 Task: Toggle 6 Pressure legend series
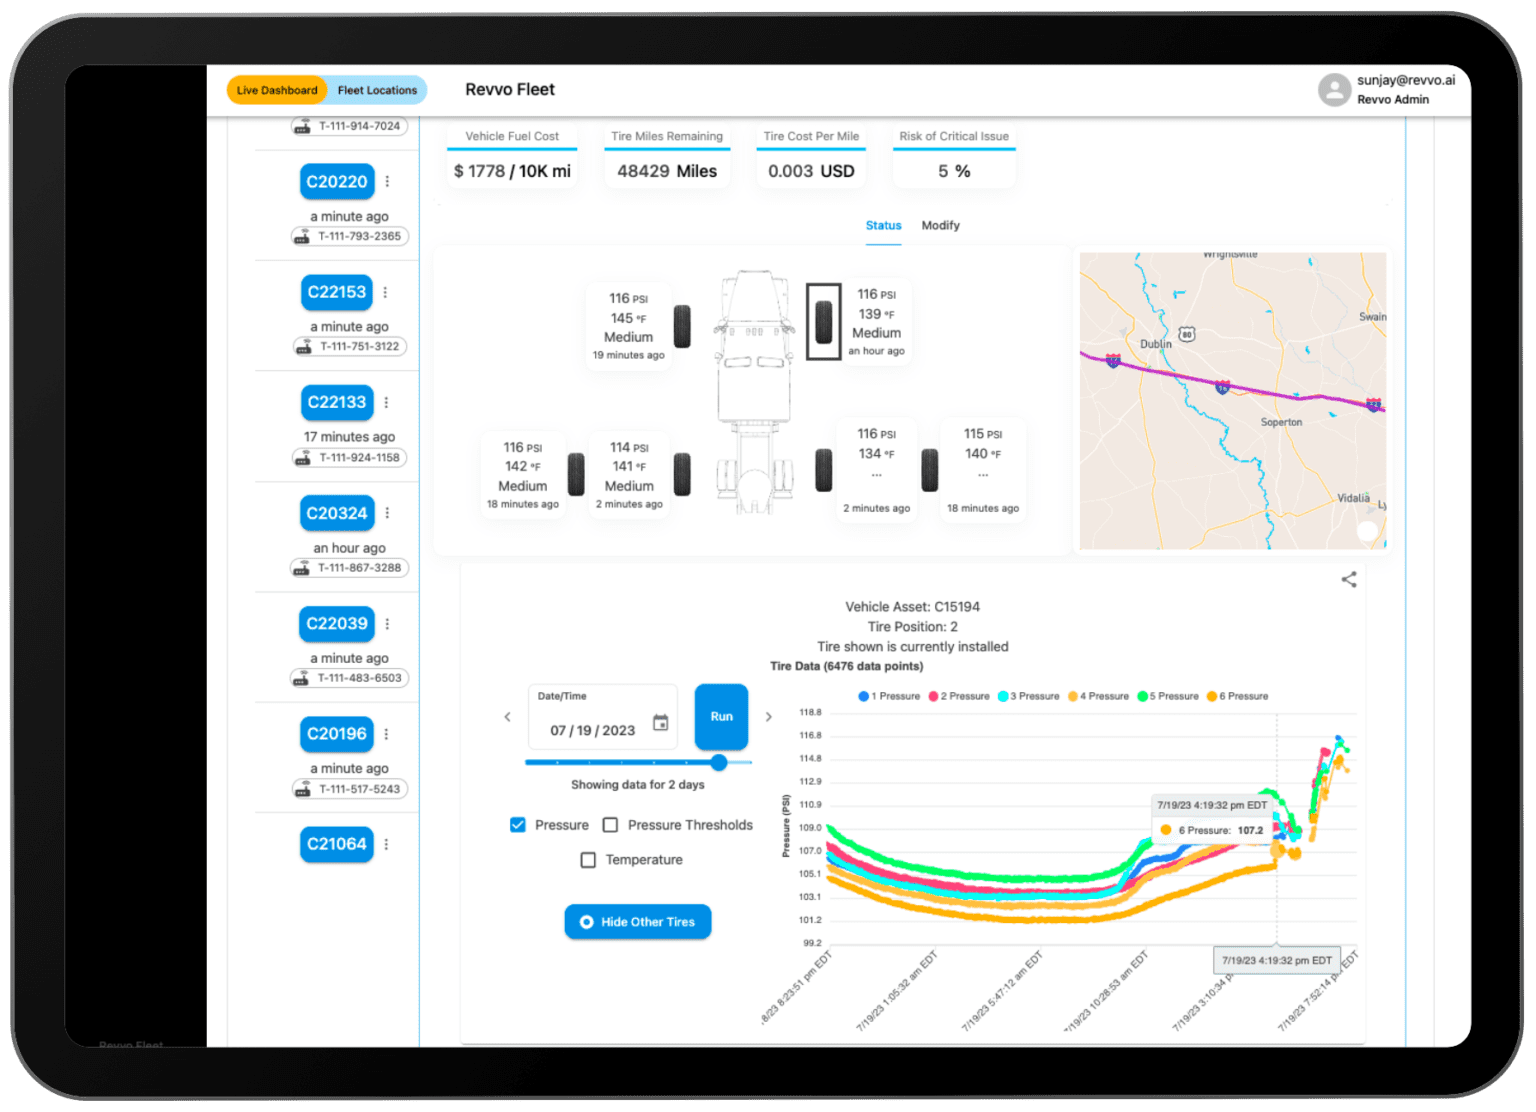(1238, 696)
